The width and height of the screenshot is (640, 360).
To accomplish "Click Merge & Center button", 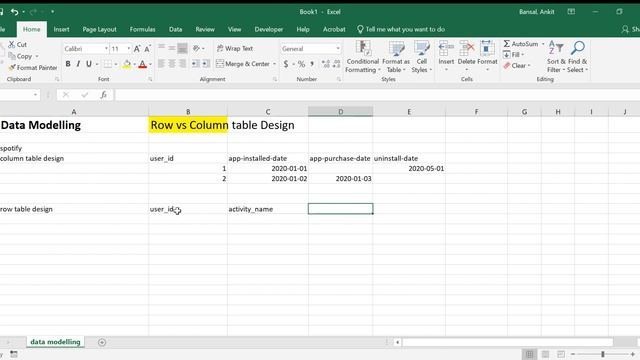I will 243,64.
